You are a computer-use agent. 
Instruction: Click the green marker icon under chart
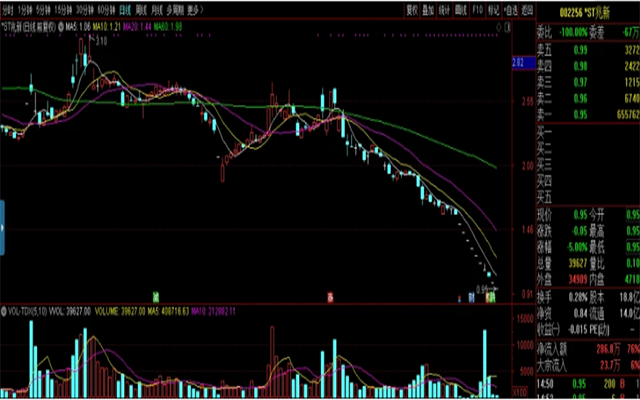[157, 297]
